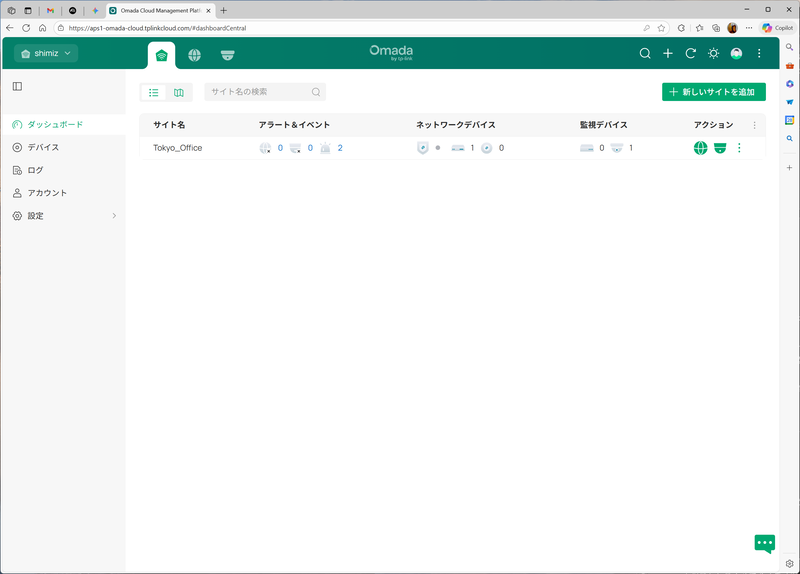Click the plus add icon in header
The height and width of the screenshot is (574, 800).
tap(668, 53)
